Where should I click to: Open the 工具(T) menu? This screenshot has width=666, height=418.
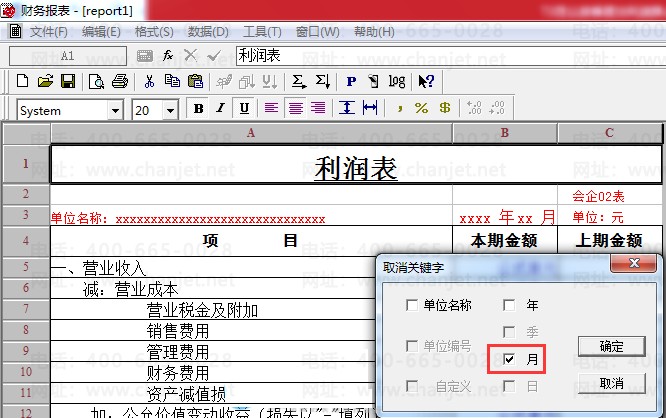point(262,31)
